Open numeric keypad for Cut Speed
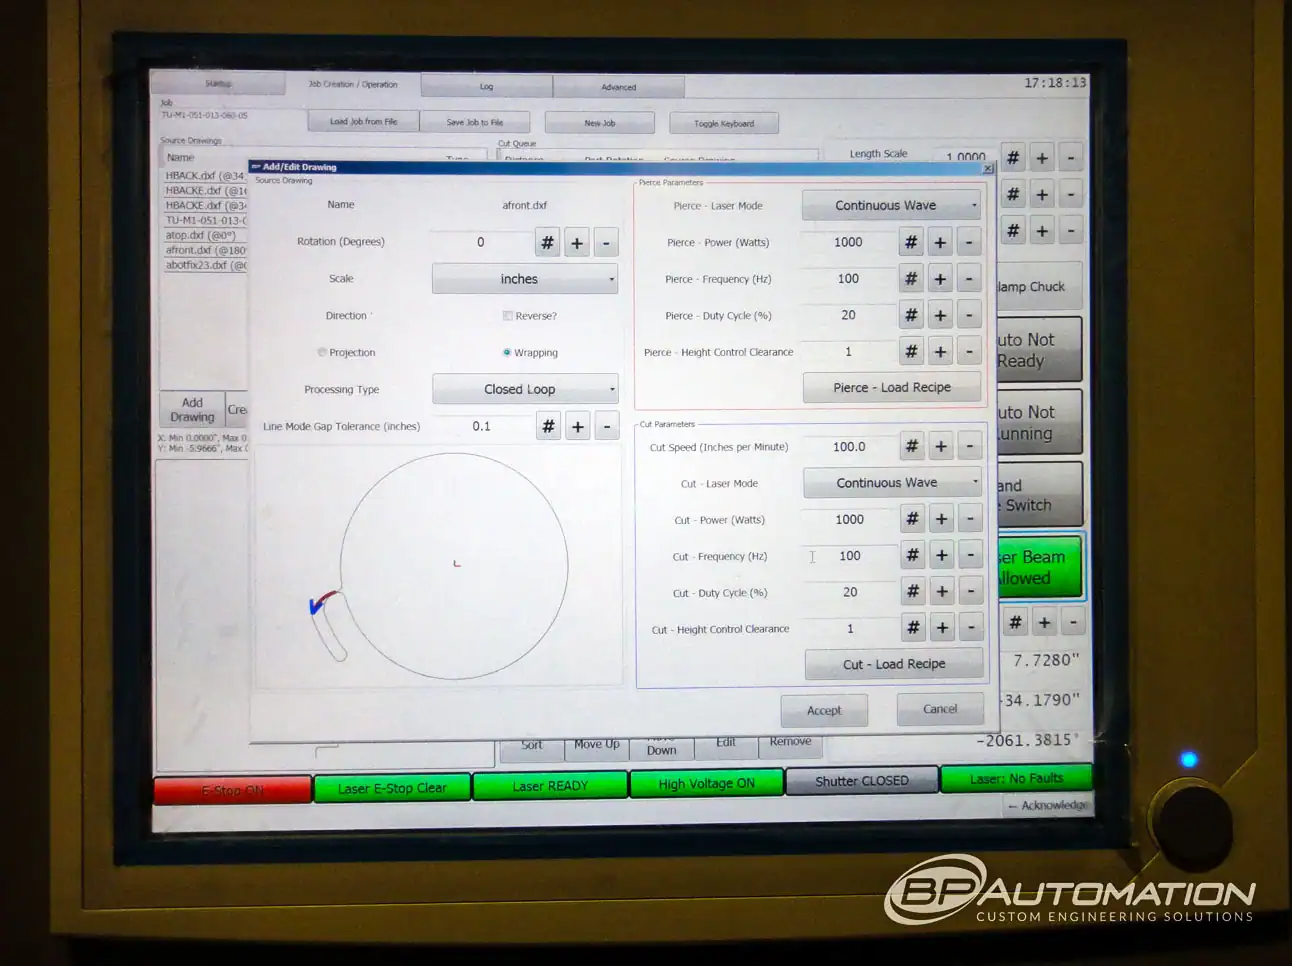Screen dimensions: 1292x966 [x=911, y=446]
